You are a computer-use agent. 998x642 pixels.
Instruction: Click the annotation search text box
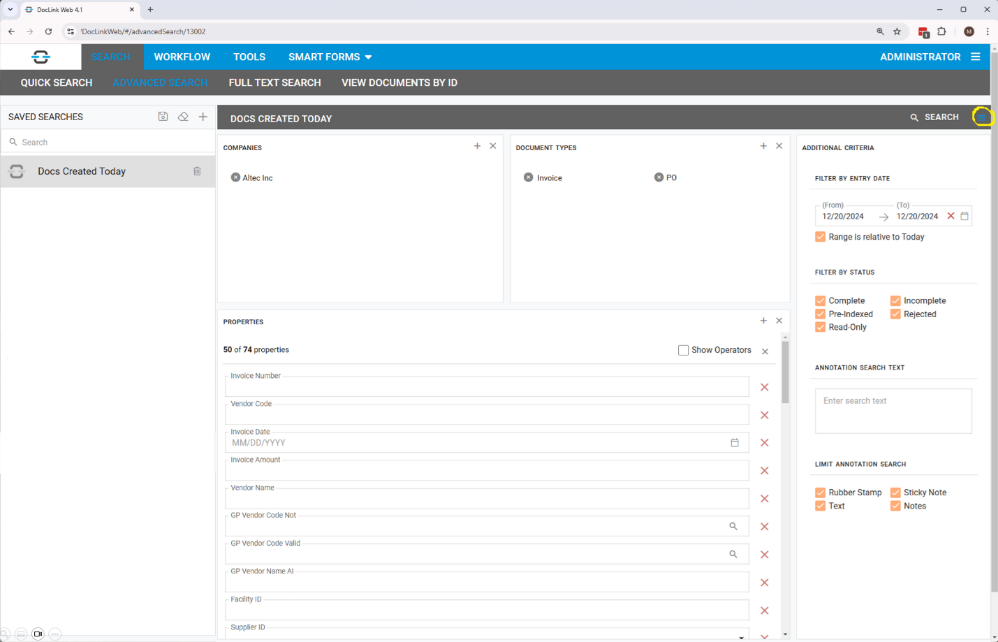pos(893,411)
